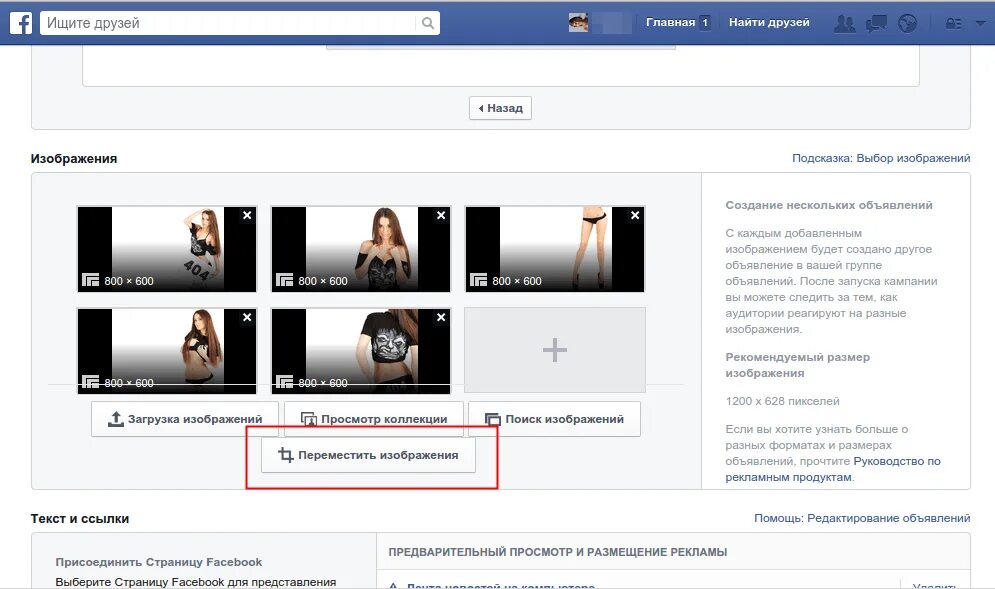The height and width of the screenshot is (589, 995).
Task: Click the plus tile to add image
Action: click(x=555, y=350)
